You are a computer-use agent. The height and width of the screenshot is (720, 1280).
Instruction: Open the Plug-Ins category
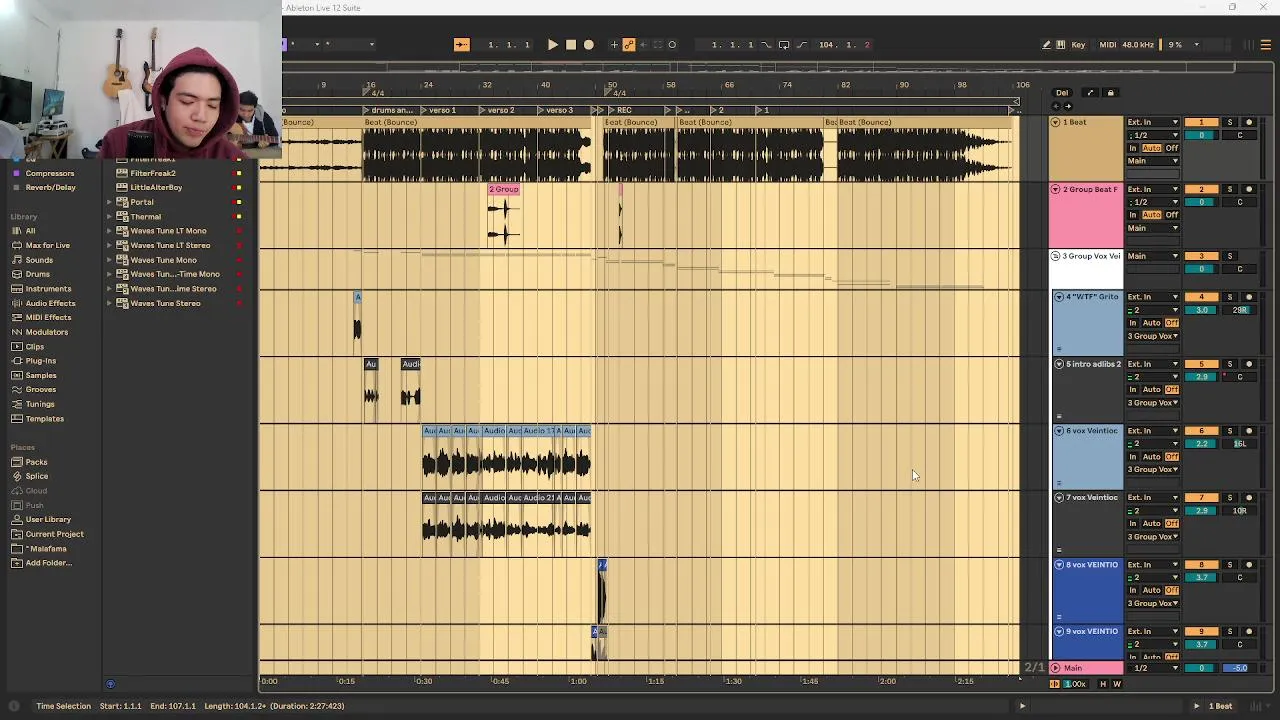click(x=40, y=361)
